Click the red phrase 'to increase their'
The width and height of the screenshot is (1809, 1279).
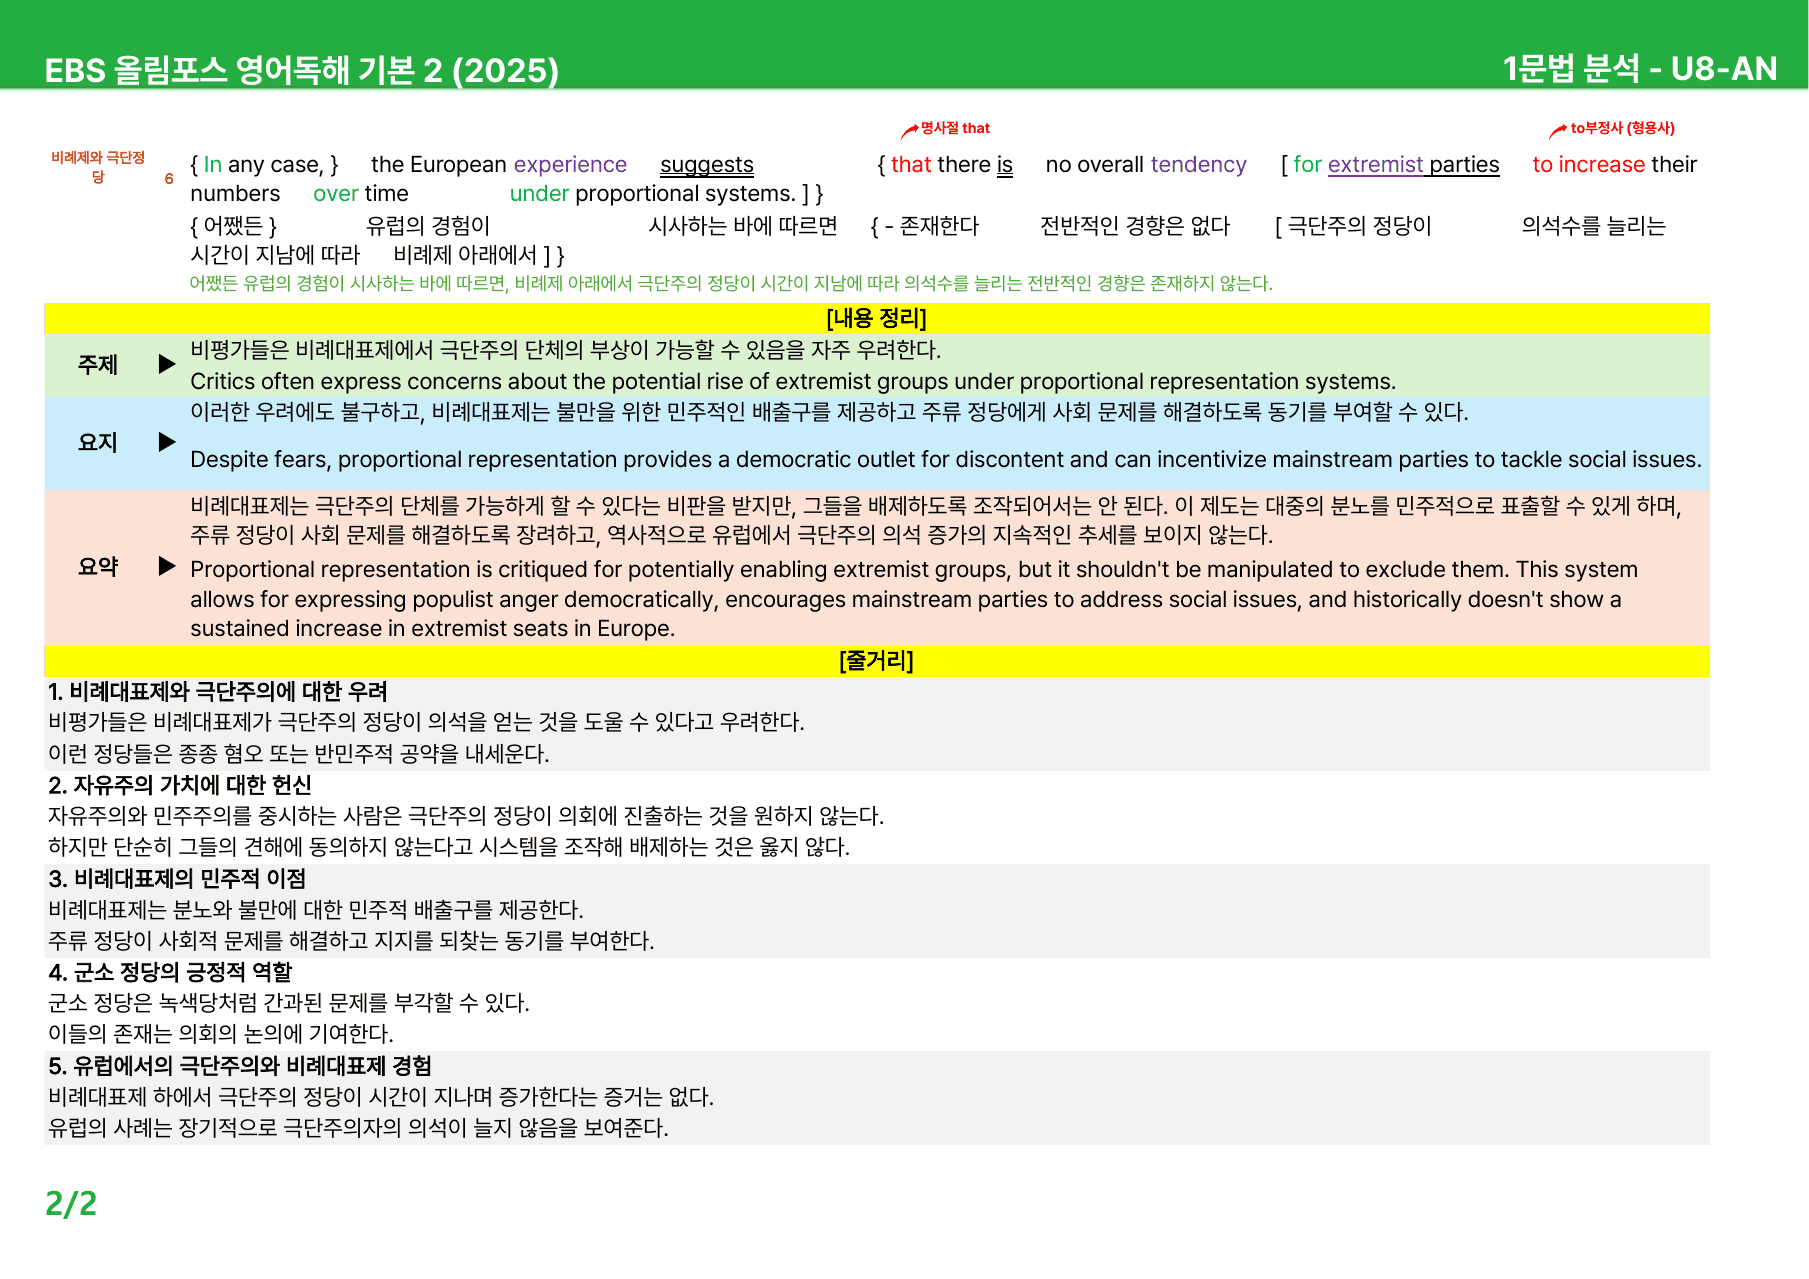point(1615,164)
